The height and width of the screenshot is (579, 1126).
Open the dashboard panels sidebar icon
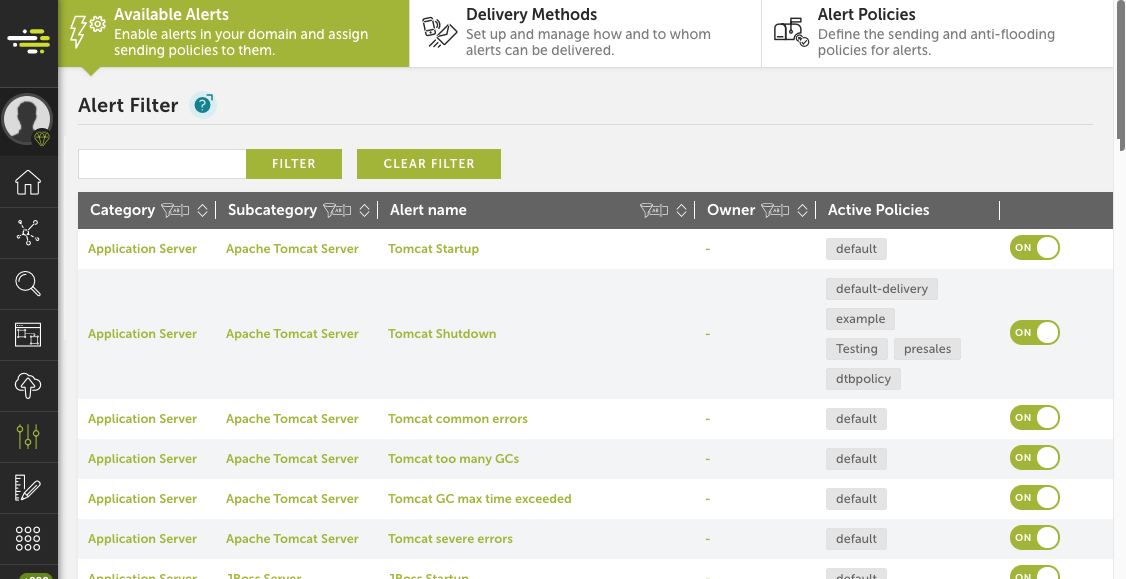tap(28, 334)
